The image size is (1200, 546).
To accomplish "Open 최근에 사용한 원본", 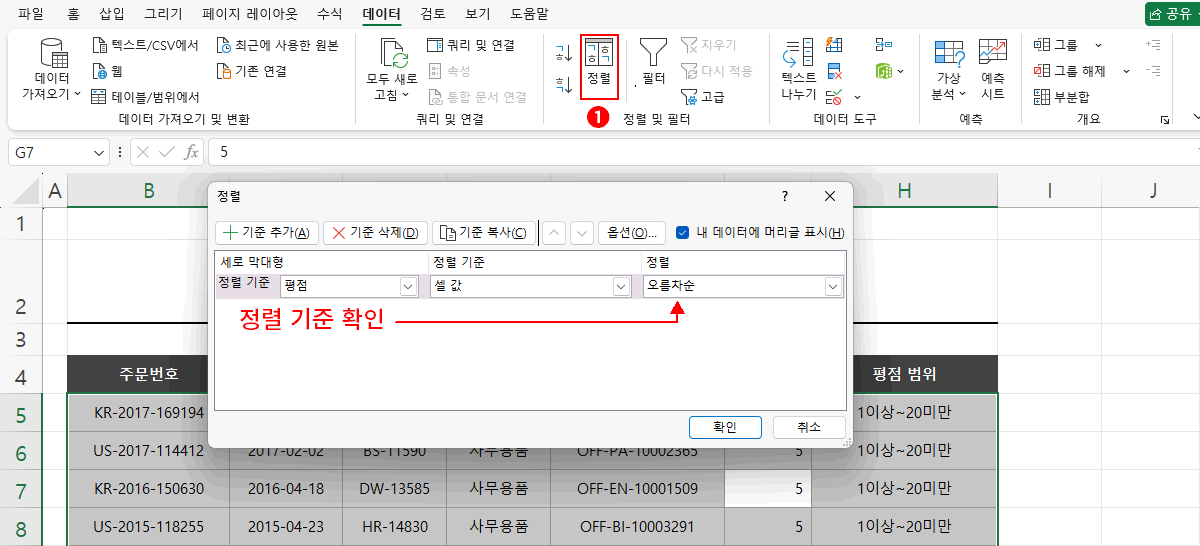I will 279,45.
